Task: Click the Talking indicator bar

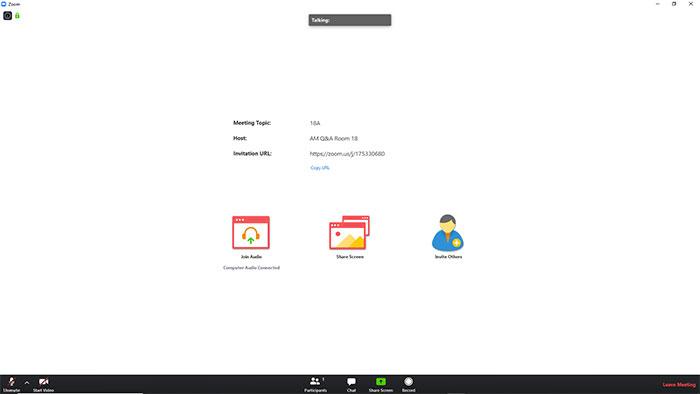Action: pos(350,20)
